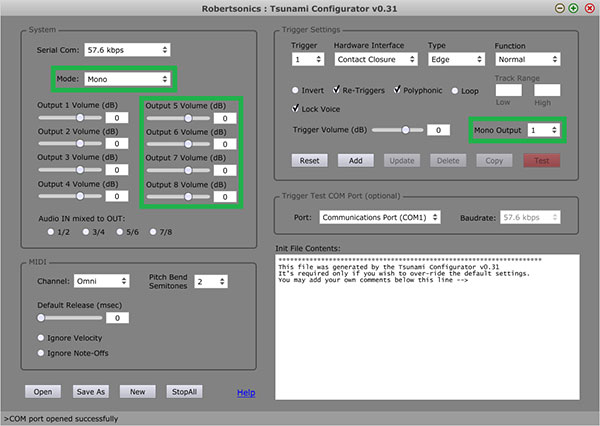Click the Output 1 Volume slider handle

(x=80, y=118)
